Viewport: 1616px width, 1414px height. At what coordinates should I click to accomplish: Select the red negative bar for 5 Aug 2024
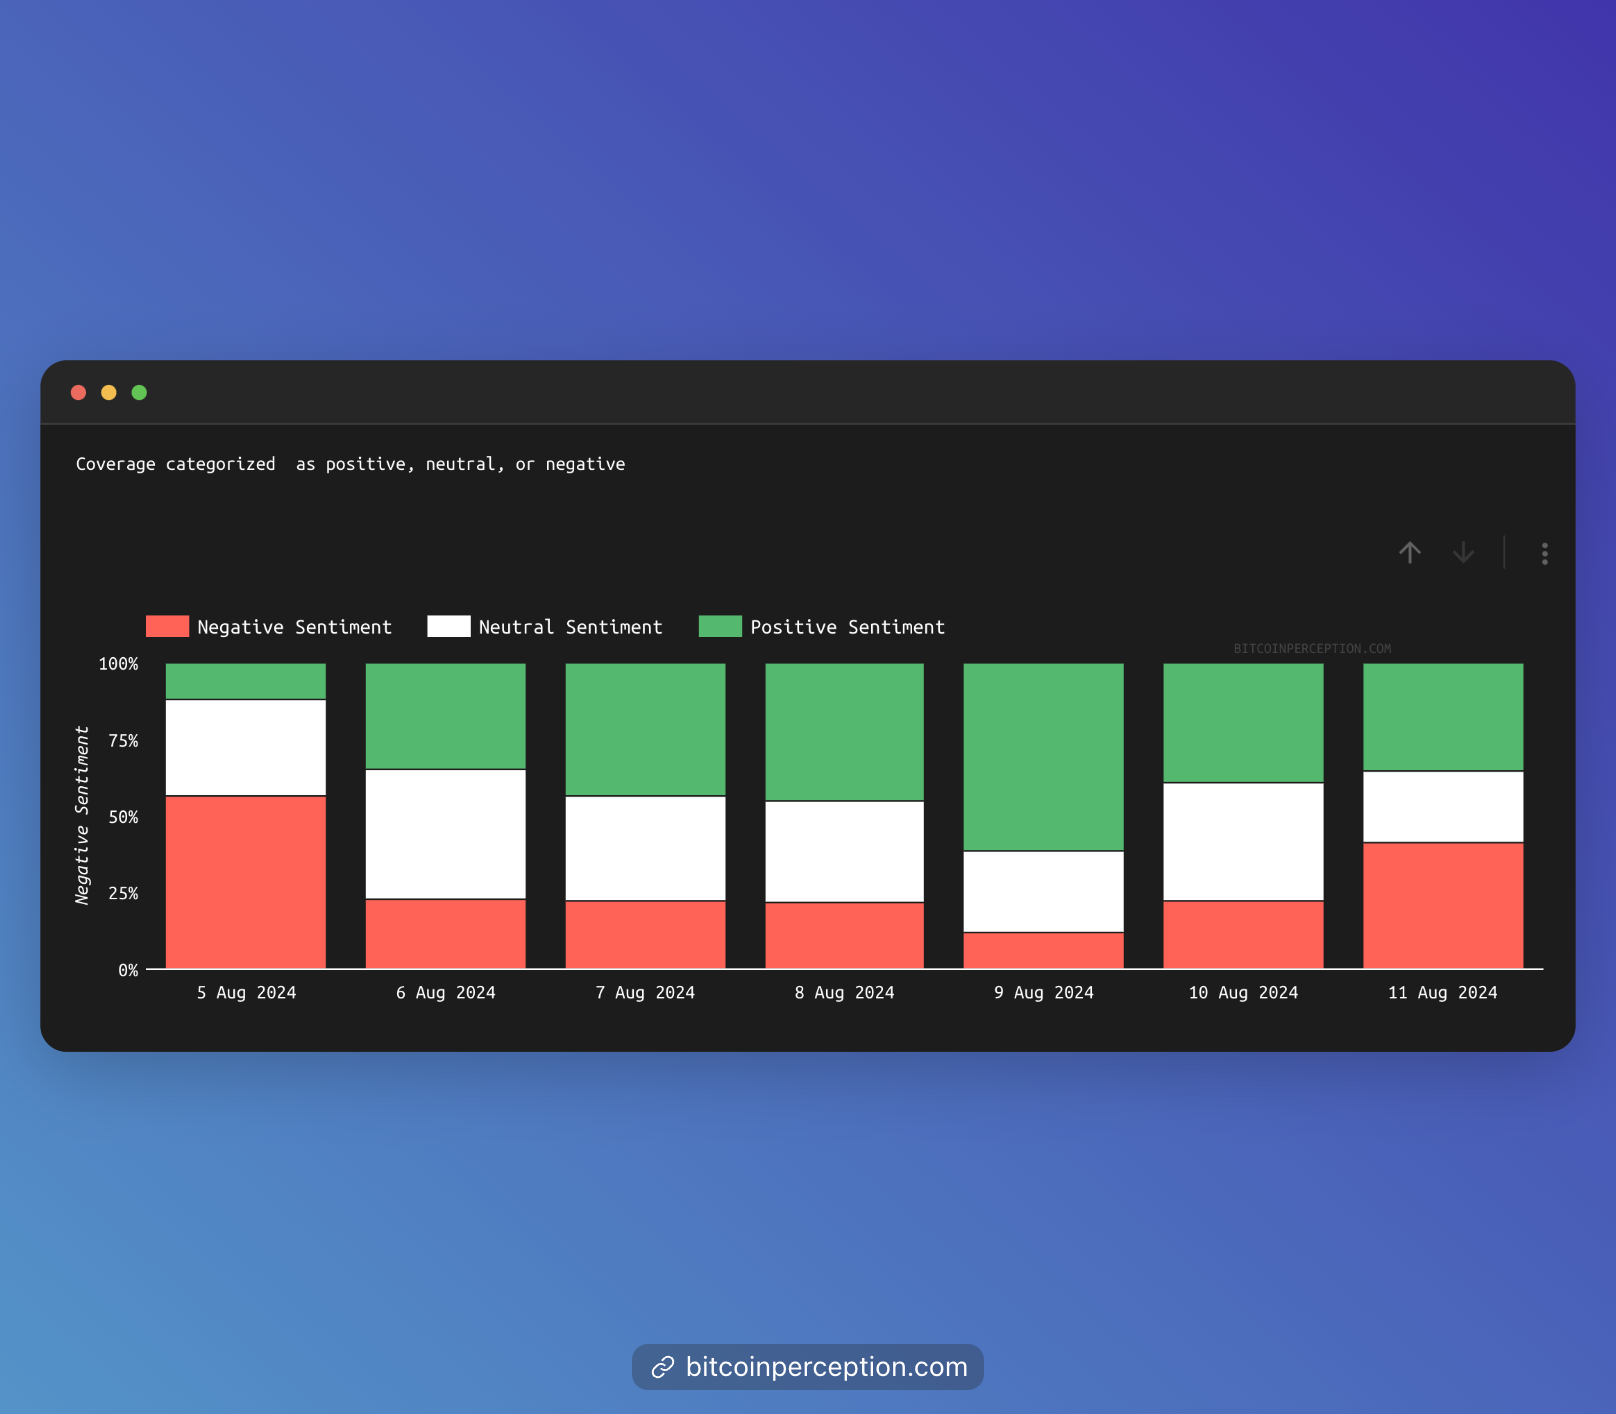[246, 882]
